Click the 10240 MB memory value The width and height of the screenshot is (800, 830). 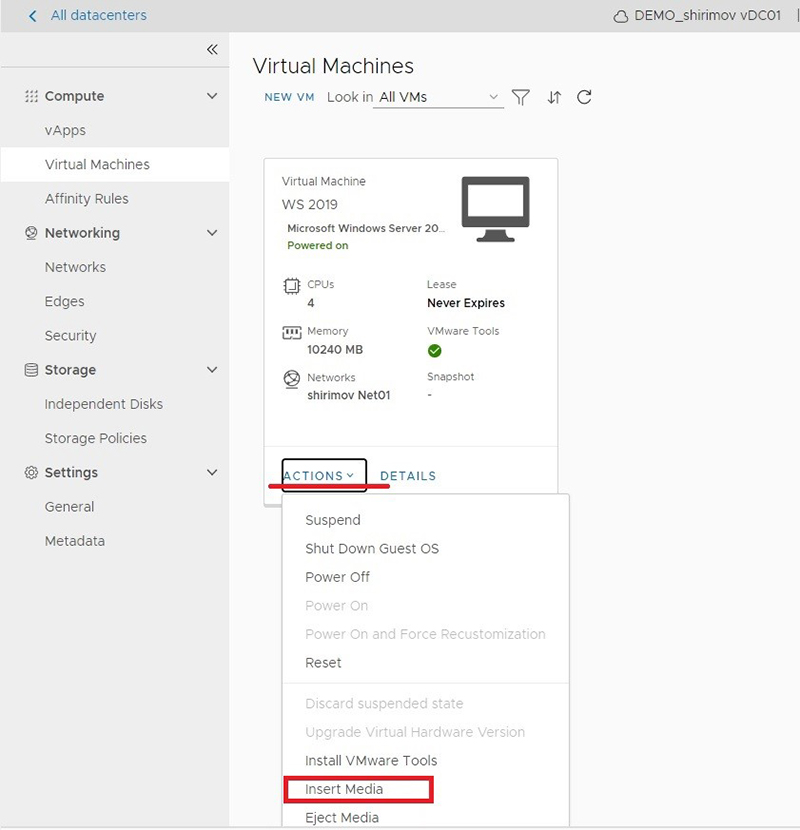click(335, 350)
